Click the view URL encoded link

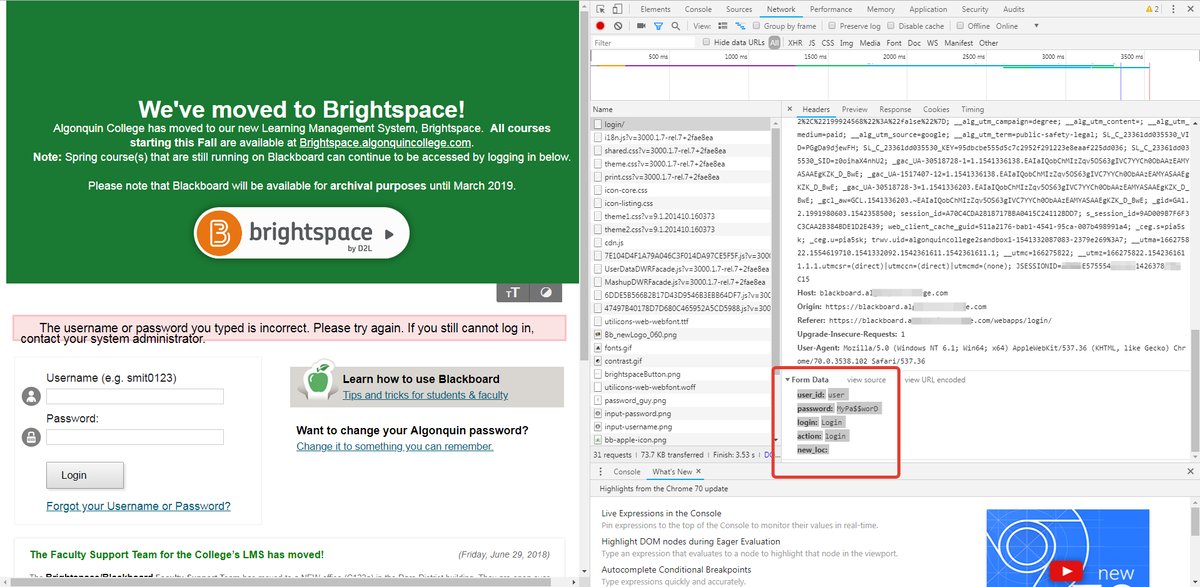pyautogui.click(x=934, y=380)
